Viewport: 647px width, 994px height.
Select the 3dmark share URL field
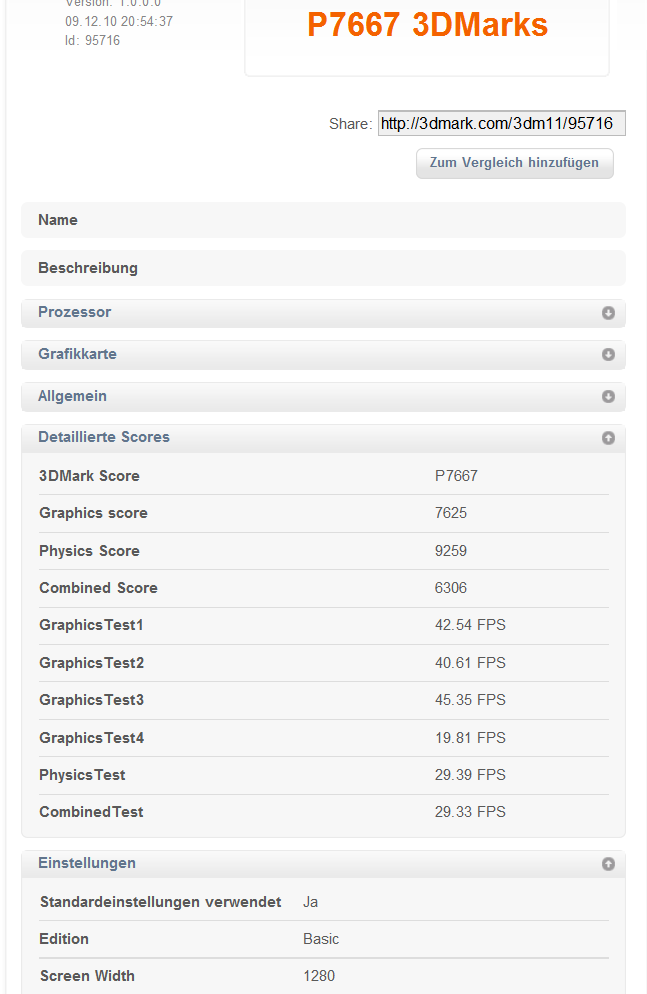point(501,123)
